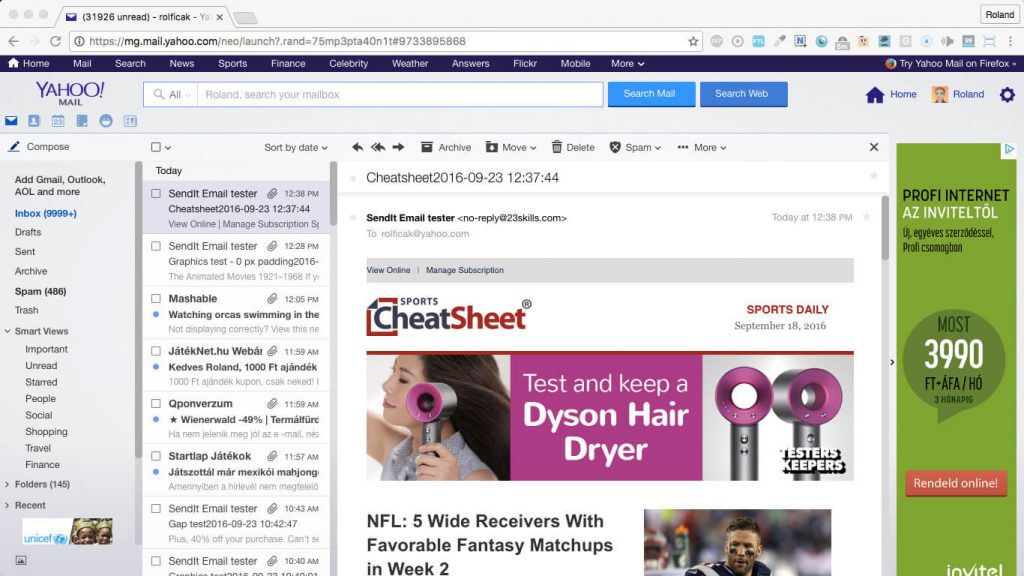
Task: Select all messages with the list header checkbox
Action: point(155,146)
